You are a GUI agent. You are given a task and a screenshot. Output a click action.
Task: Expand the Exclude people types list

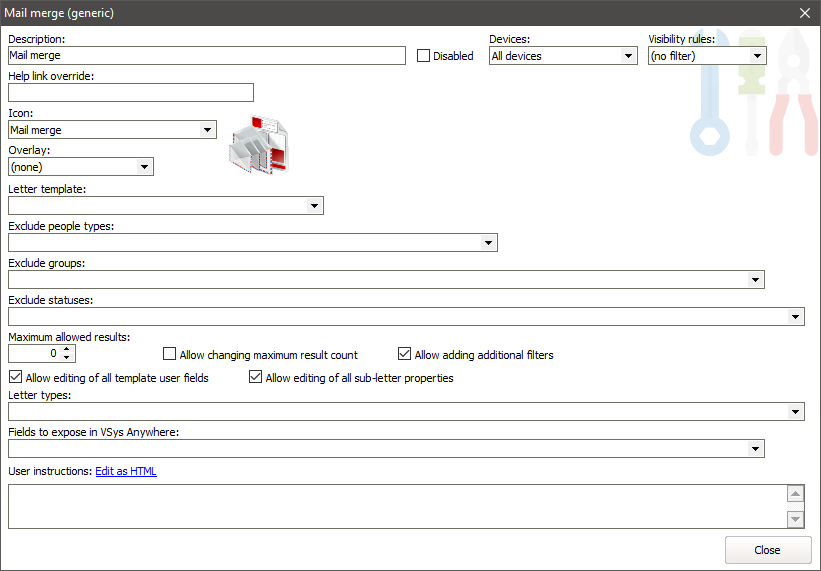pos(488,243)
